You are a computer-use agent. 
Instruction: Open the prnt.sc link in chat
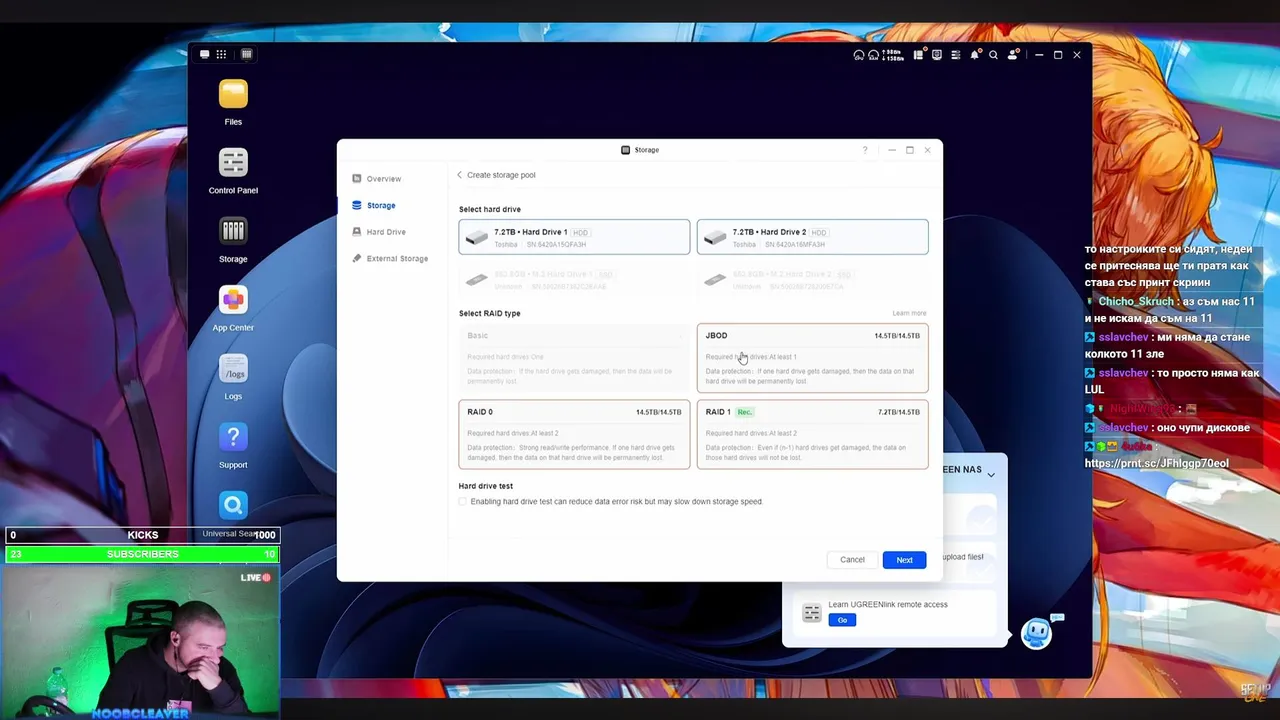click(1157, 463)
